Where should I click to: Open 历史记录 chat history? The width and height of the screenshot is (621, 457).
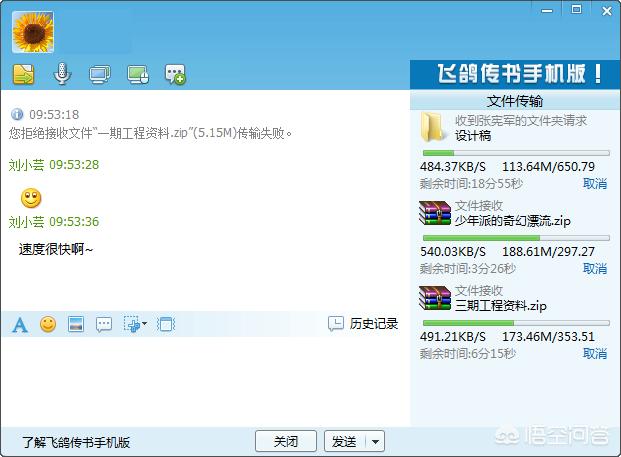click(363, 324)
